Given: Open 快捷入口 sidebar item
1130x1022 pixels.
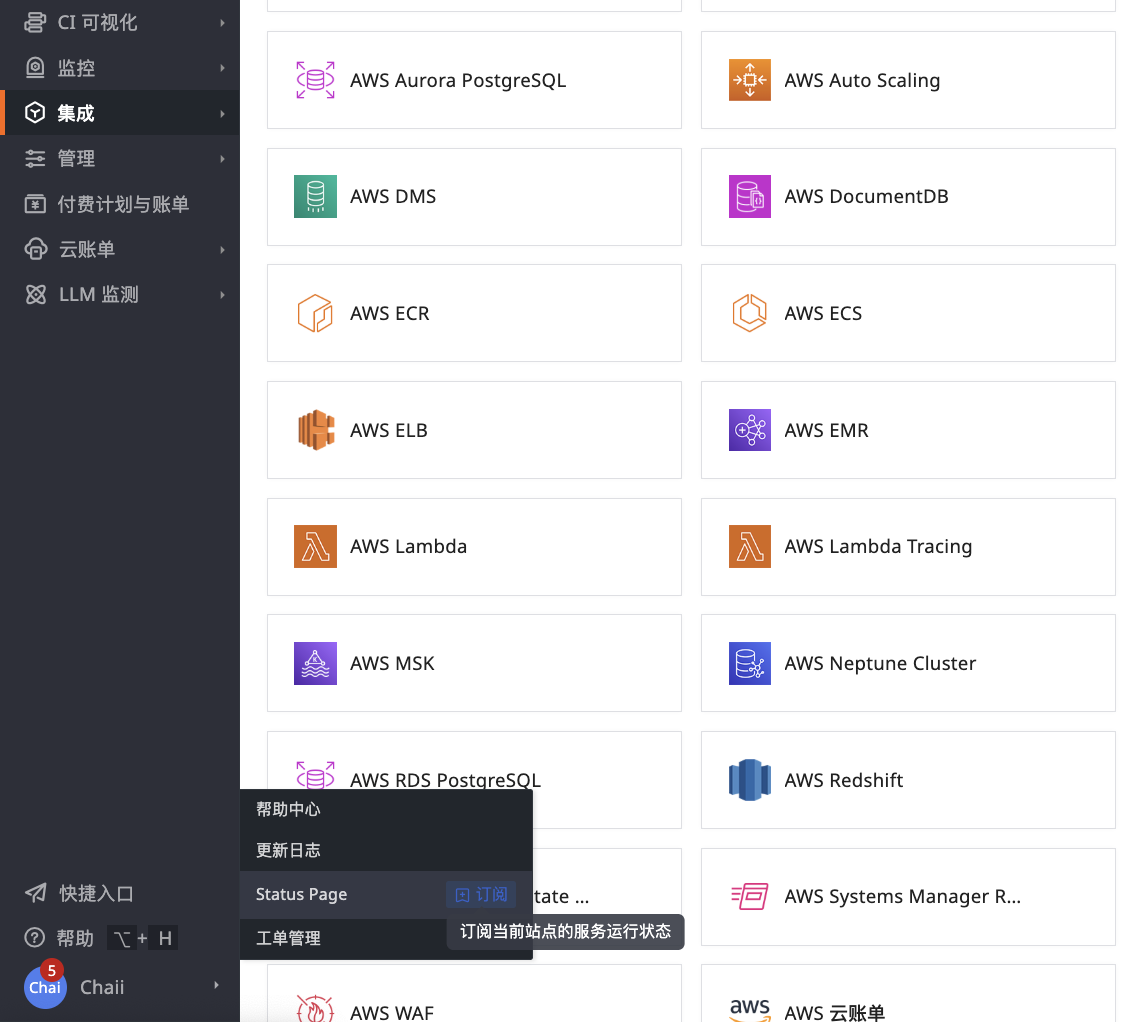Looking at the screenshot, I should click(120, 894).
